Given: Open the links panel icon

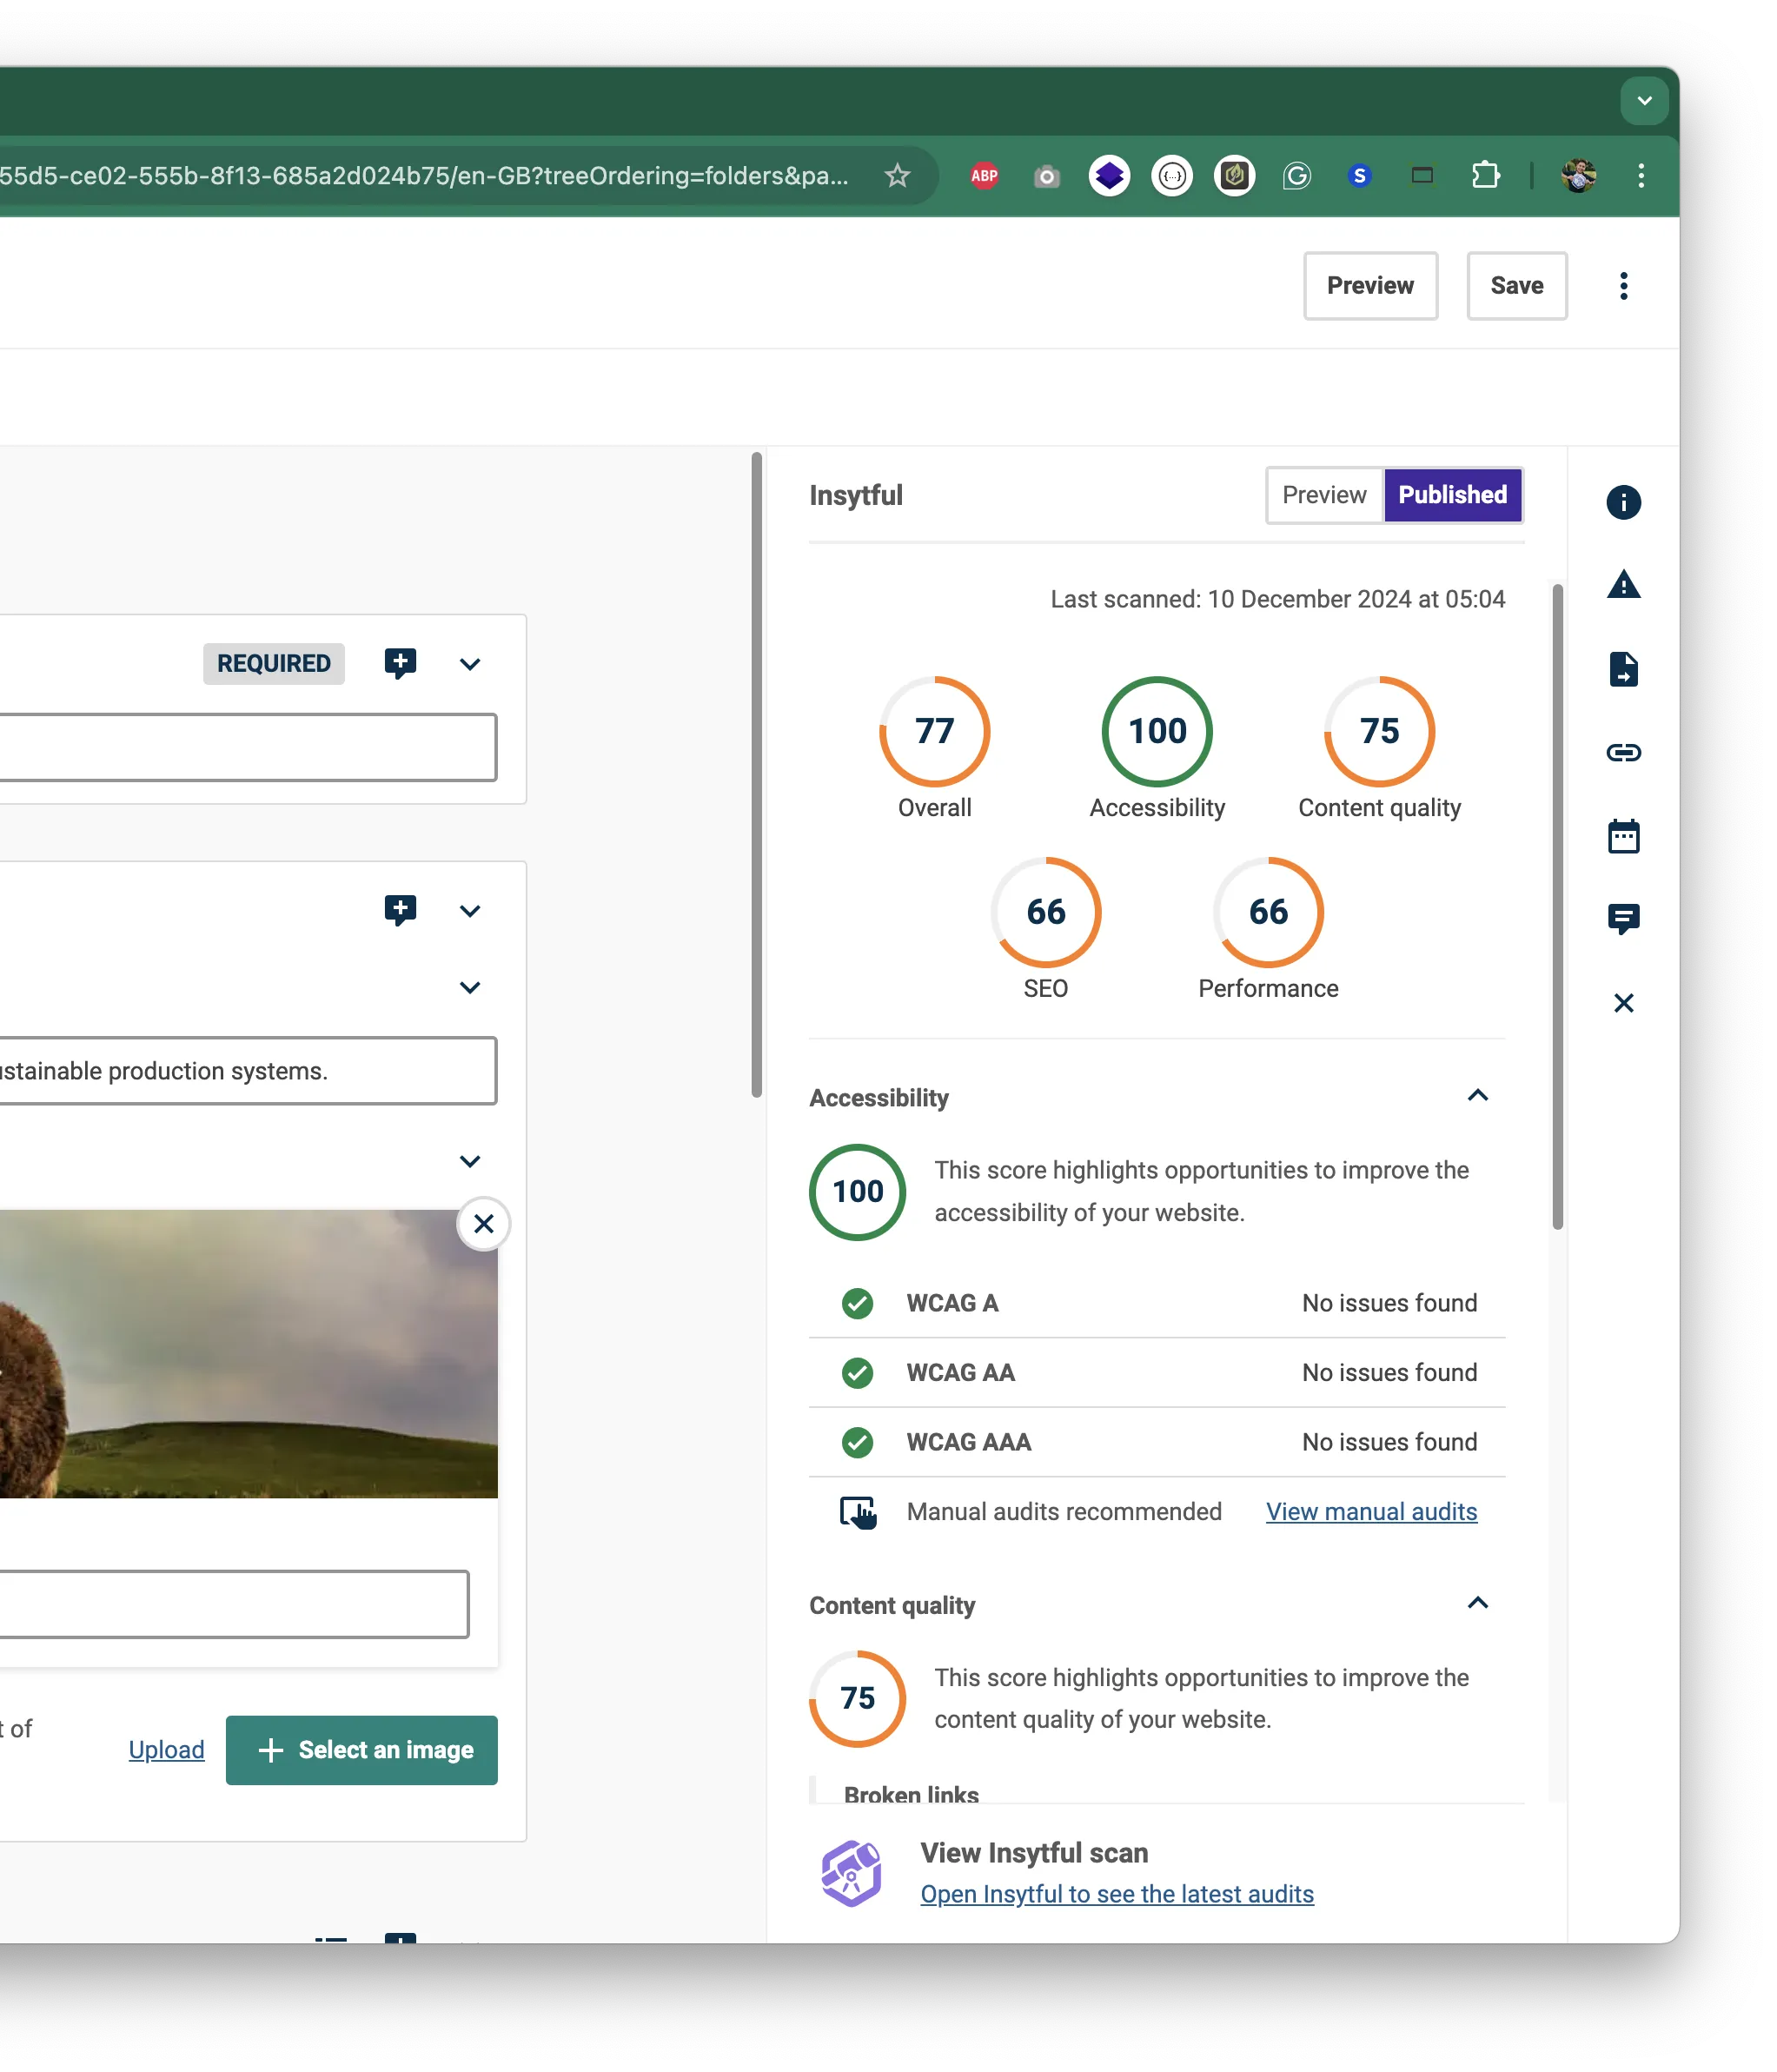Looking at the screenshot, I should (x=1624, y=753).
